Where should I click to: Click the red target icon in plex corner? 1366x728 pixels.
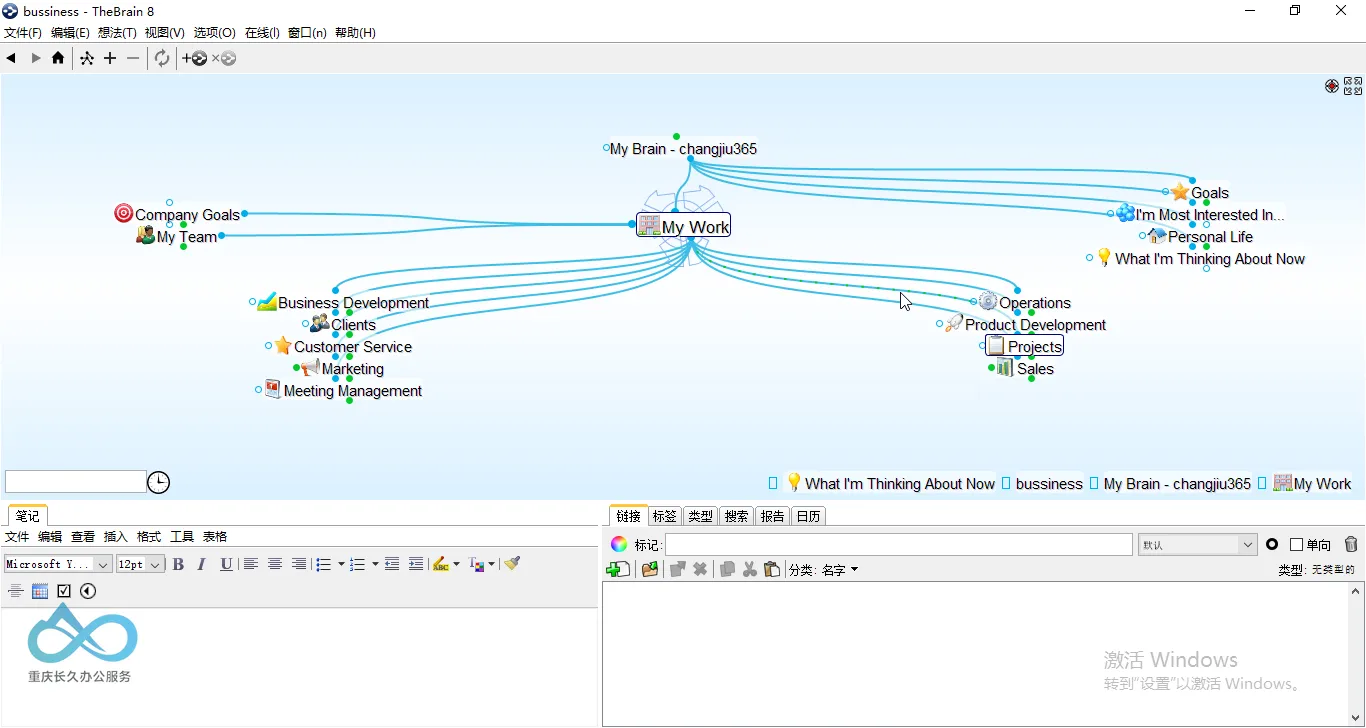(1332, 86)
